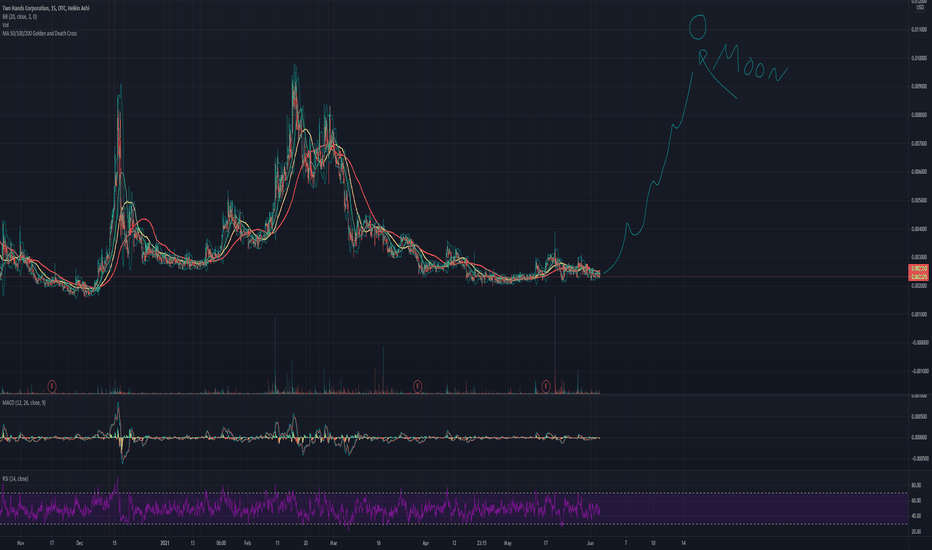Click the 0.005000 price axis label

(919, 200)
